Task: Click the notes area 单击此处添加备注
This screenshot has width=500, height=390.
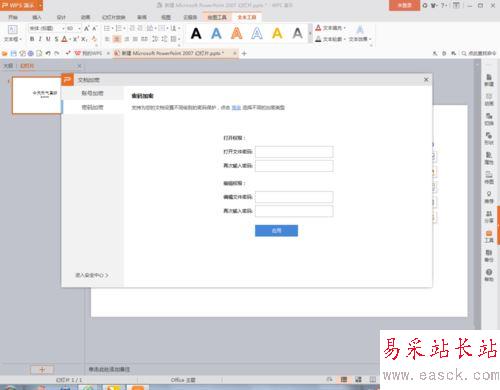Action: coord(109,369)
